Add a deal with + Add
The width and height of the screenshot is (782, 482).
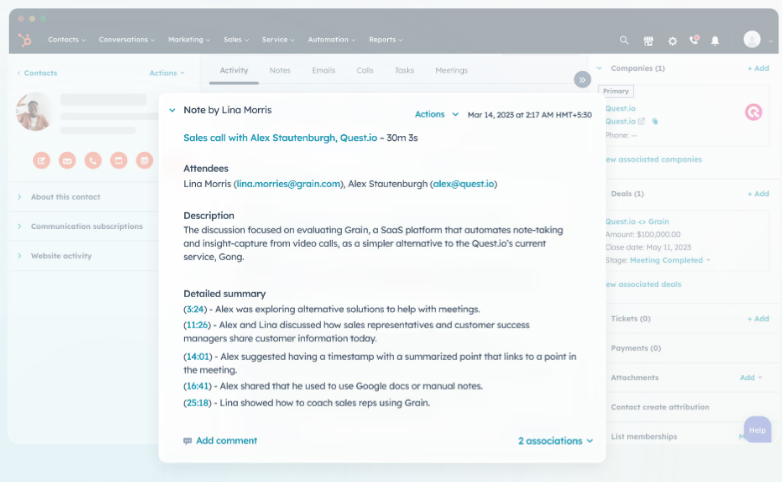coord(758,194)
